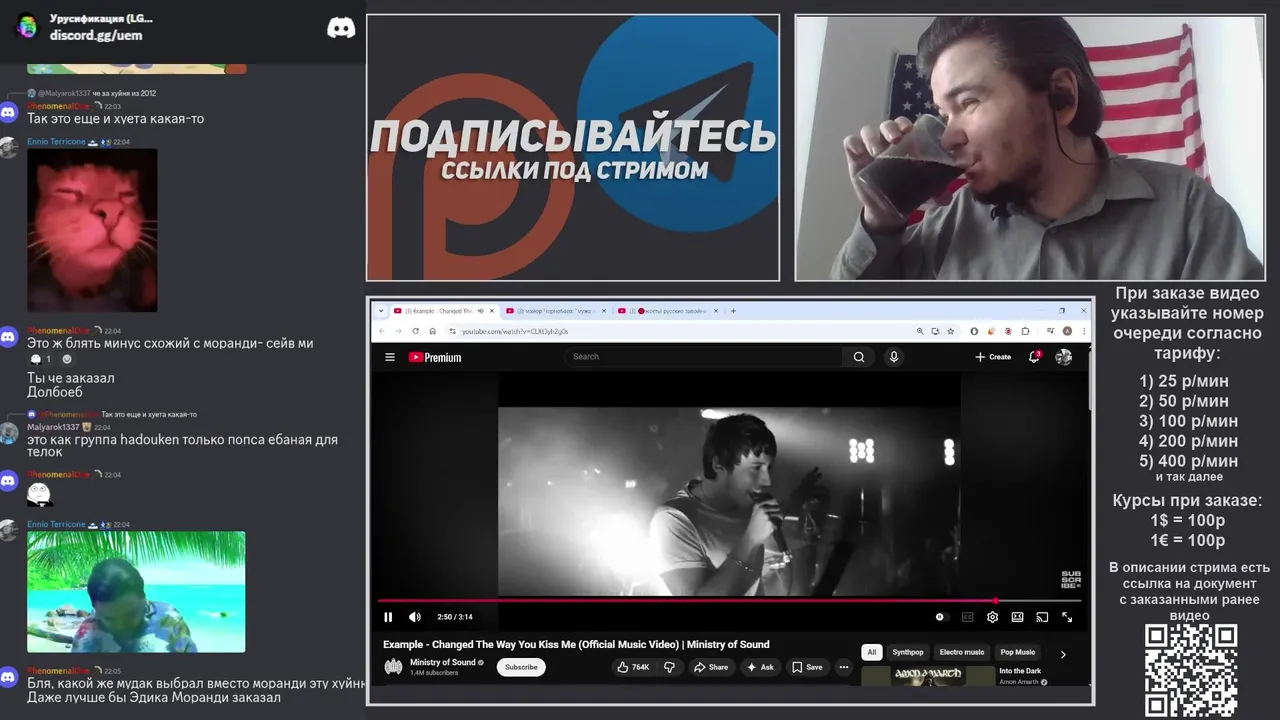
Task: Click the Ennio Terricone username at 22:04 above cat
Action: 56,142
